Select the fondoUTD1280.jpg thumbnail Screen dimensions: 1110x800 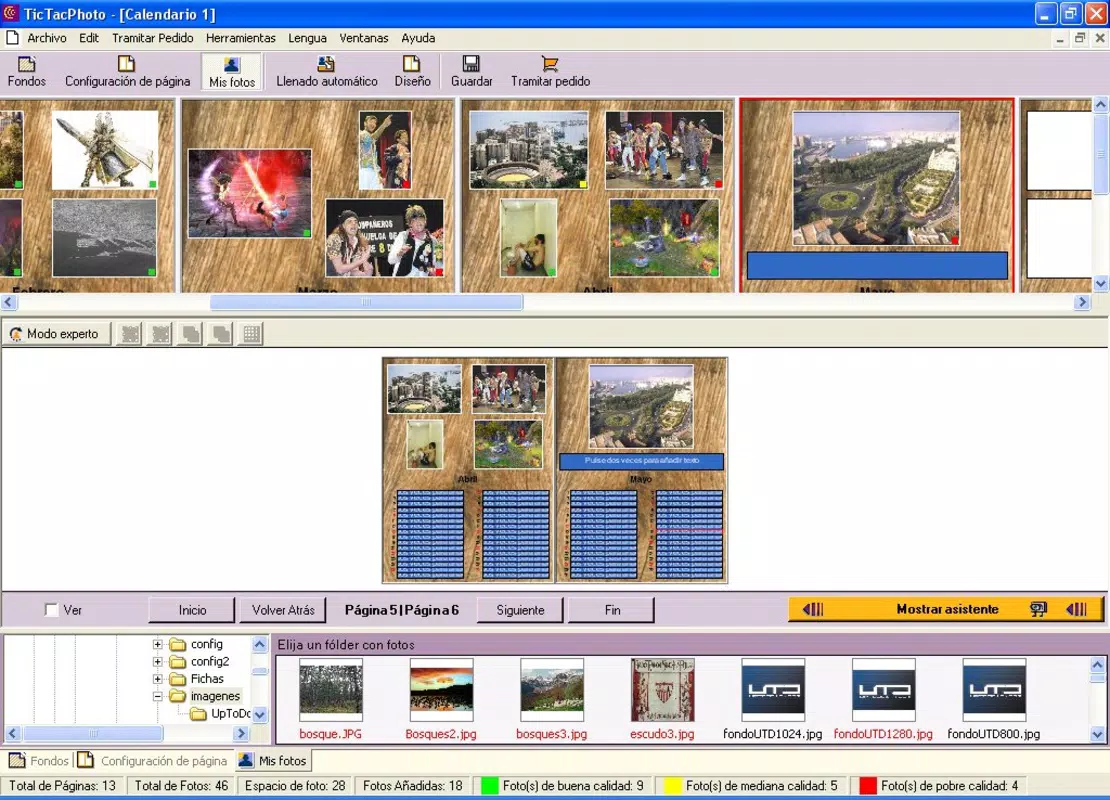[883, 690]
